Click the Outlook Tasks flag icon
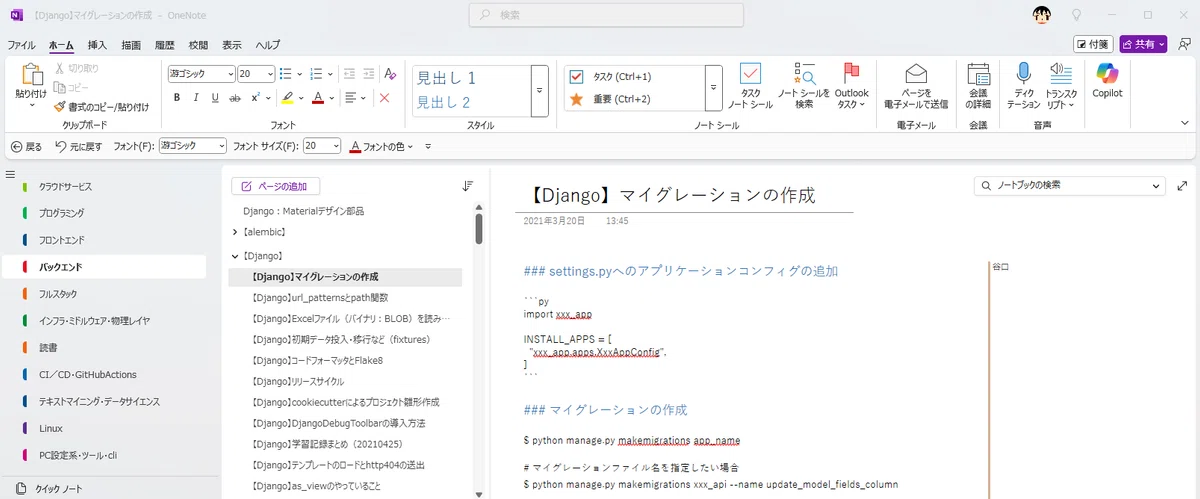Viewport: 1200px width, 499px height. (x=852, y=74)
